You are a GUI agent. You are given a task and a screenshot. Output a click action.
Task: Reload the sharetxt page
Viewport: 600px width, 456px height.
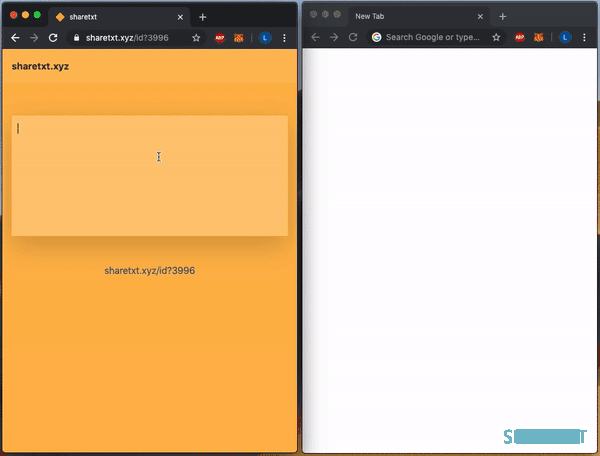(53, 38)
